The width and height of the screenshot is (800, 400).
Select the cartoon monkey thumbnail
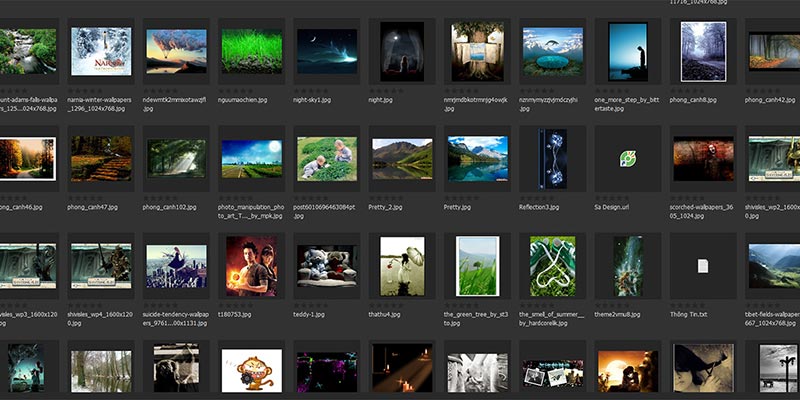tap(252, 370)
